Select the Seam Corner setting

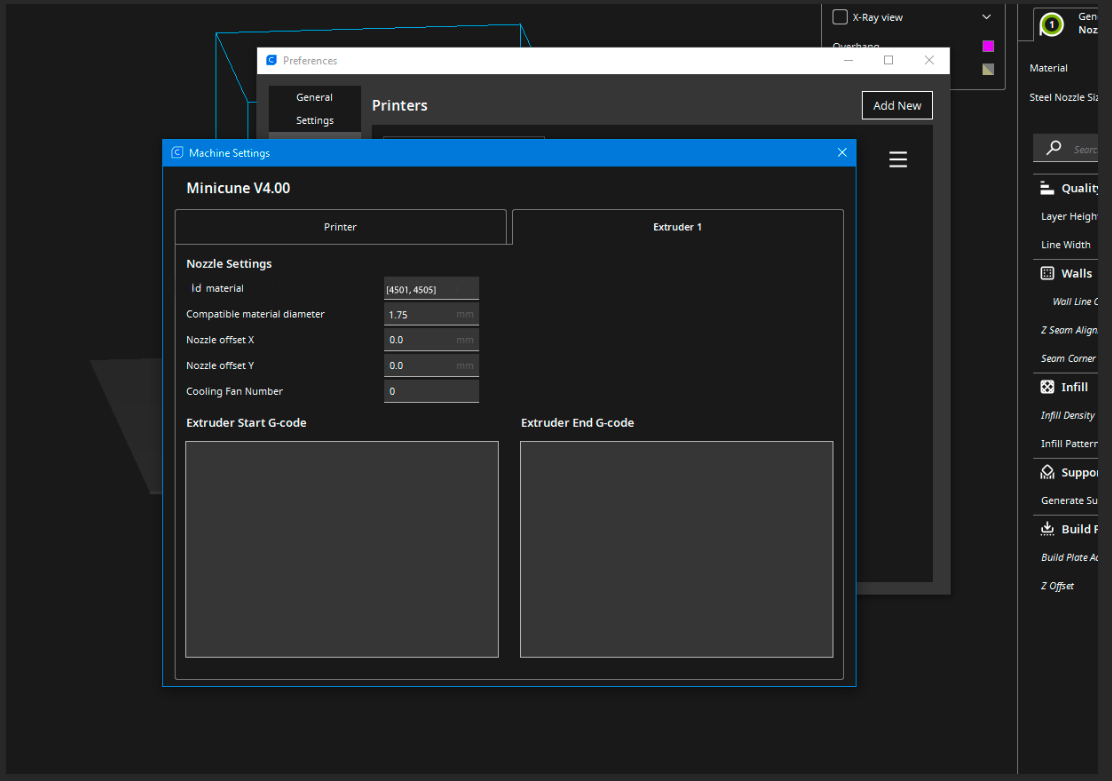point(1068,358)
